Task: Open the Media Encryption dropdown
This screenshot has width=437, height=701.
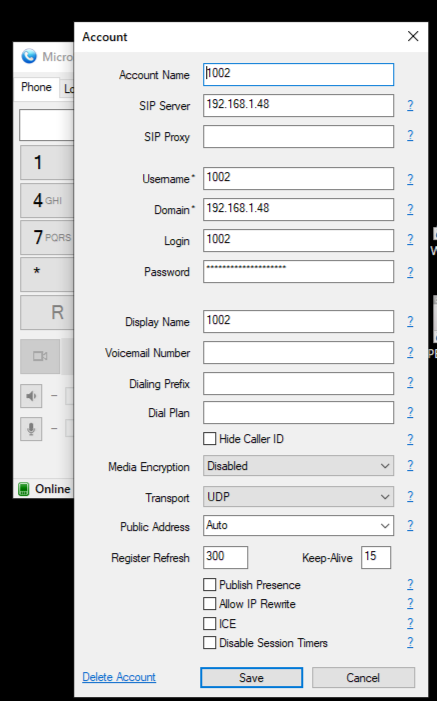Action: (298, 466)
